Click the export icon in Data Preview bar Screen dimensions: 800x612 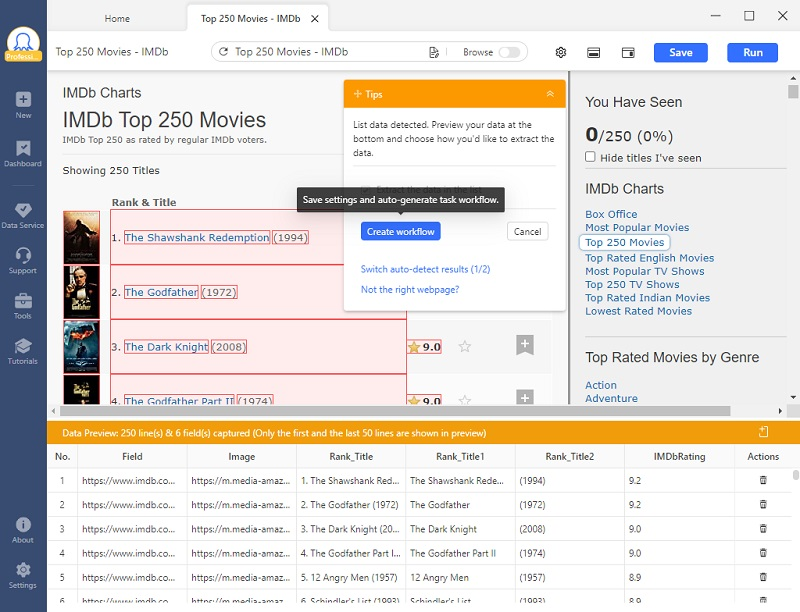point(763,432)
